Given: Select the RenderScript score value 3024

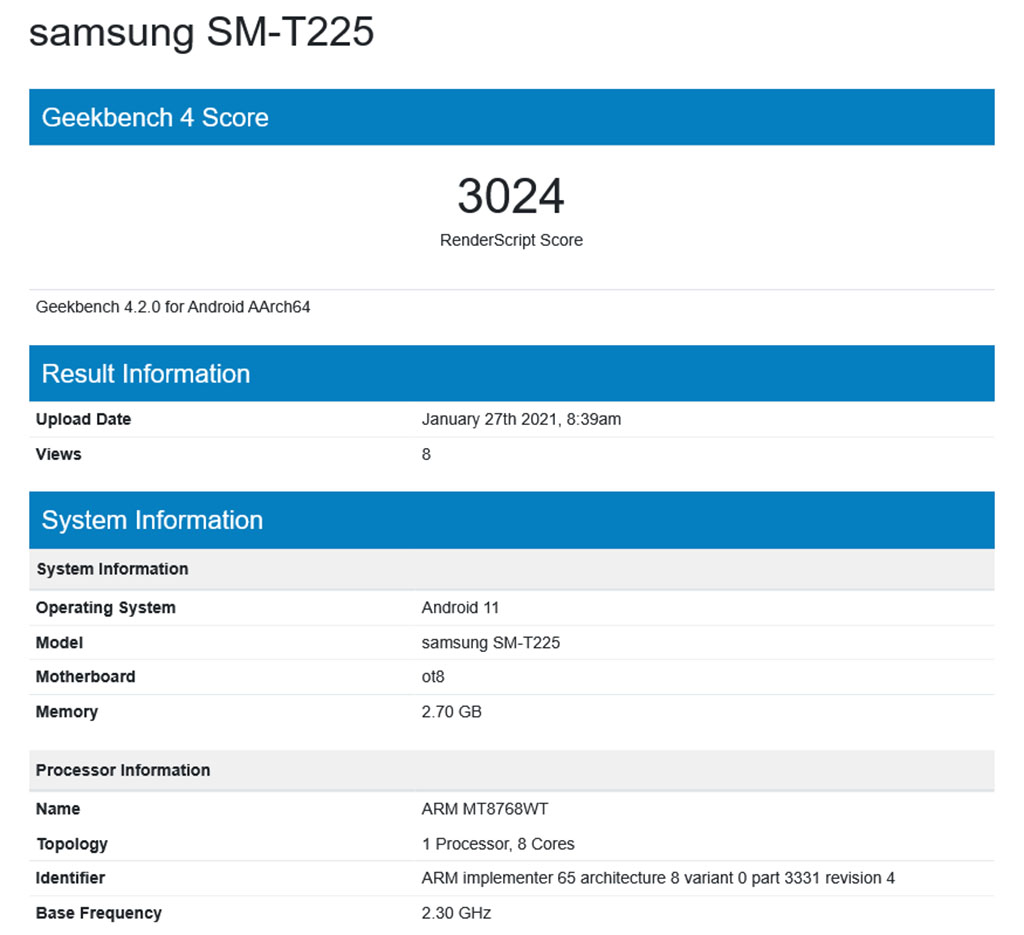Looking at the screenshot, I should [x=511, y=196].
